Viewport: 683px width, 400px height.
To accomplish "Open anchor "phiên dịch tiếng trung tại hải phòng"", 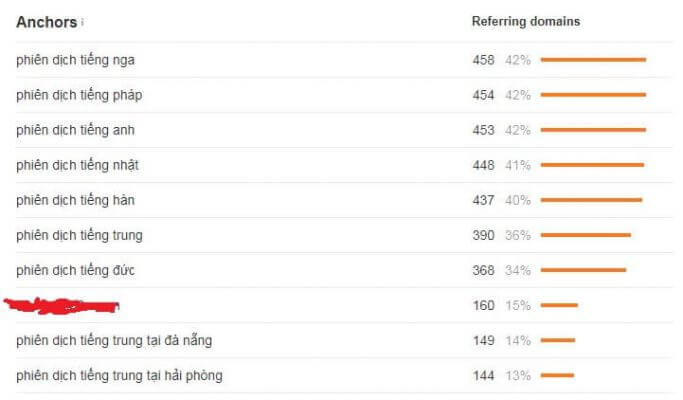I will (x=119, y=375).
